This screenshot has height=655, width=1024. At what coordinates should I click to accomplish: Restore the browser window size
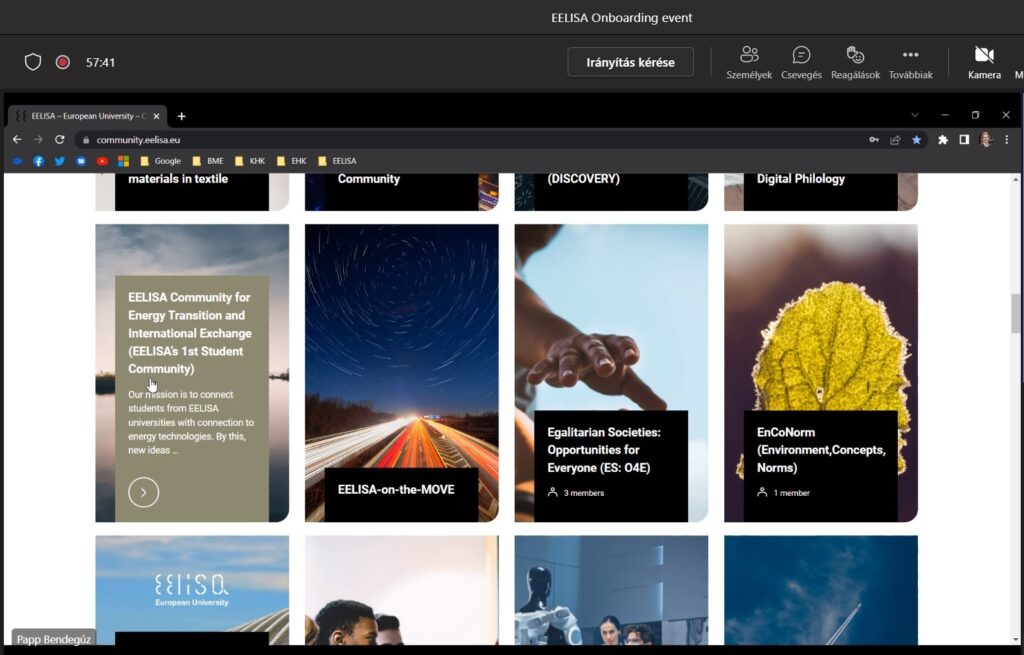975,115
